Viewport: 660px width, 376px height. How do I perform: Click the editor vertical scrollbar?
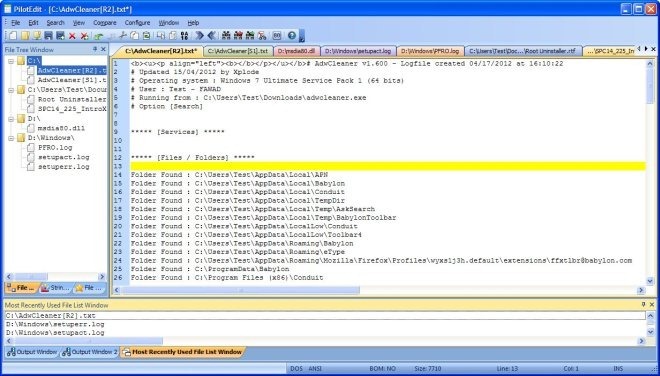pos(650,172)
